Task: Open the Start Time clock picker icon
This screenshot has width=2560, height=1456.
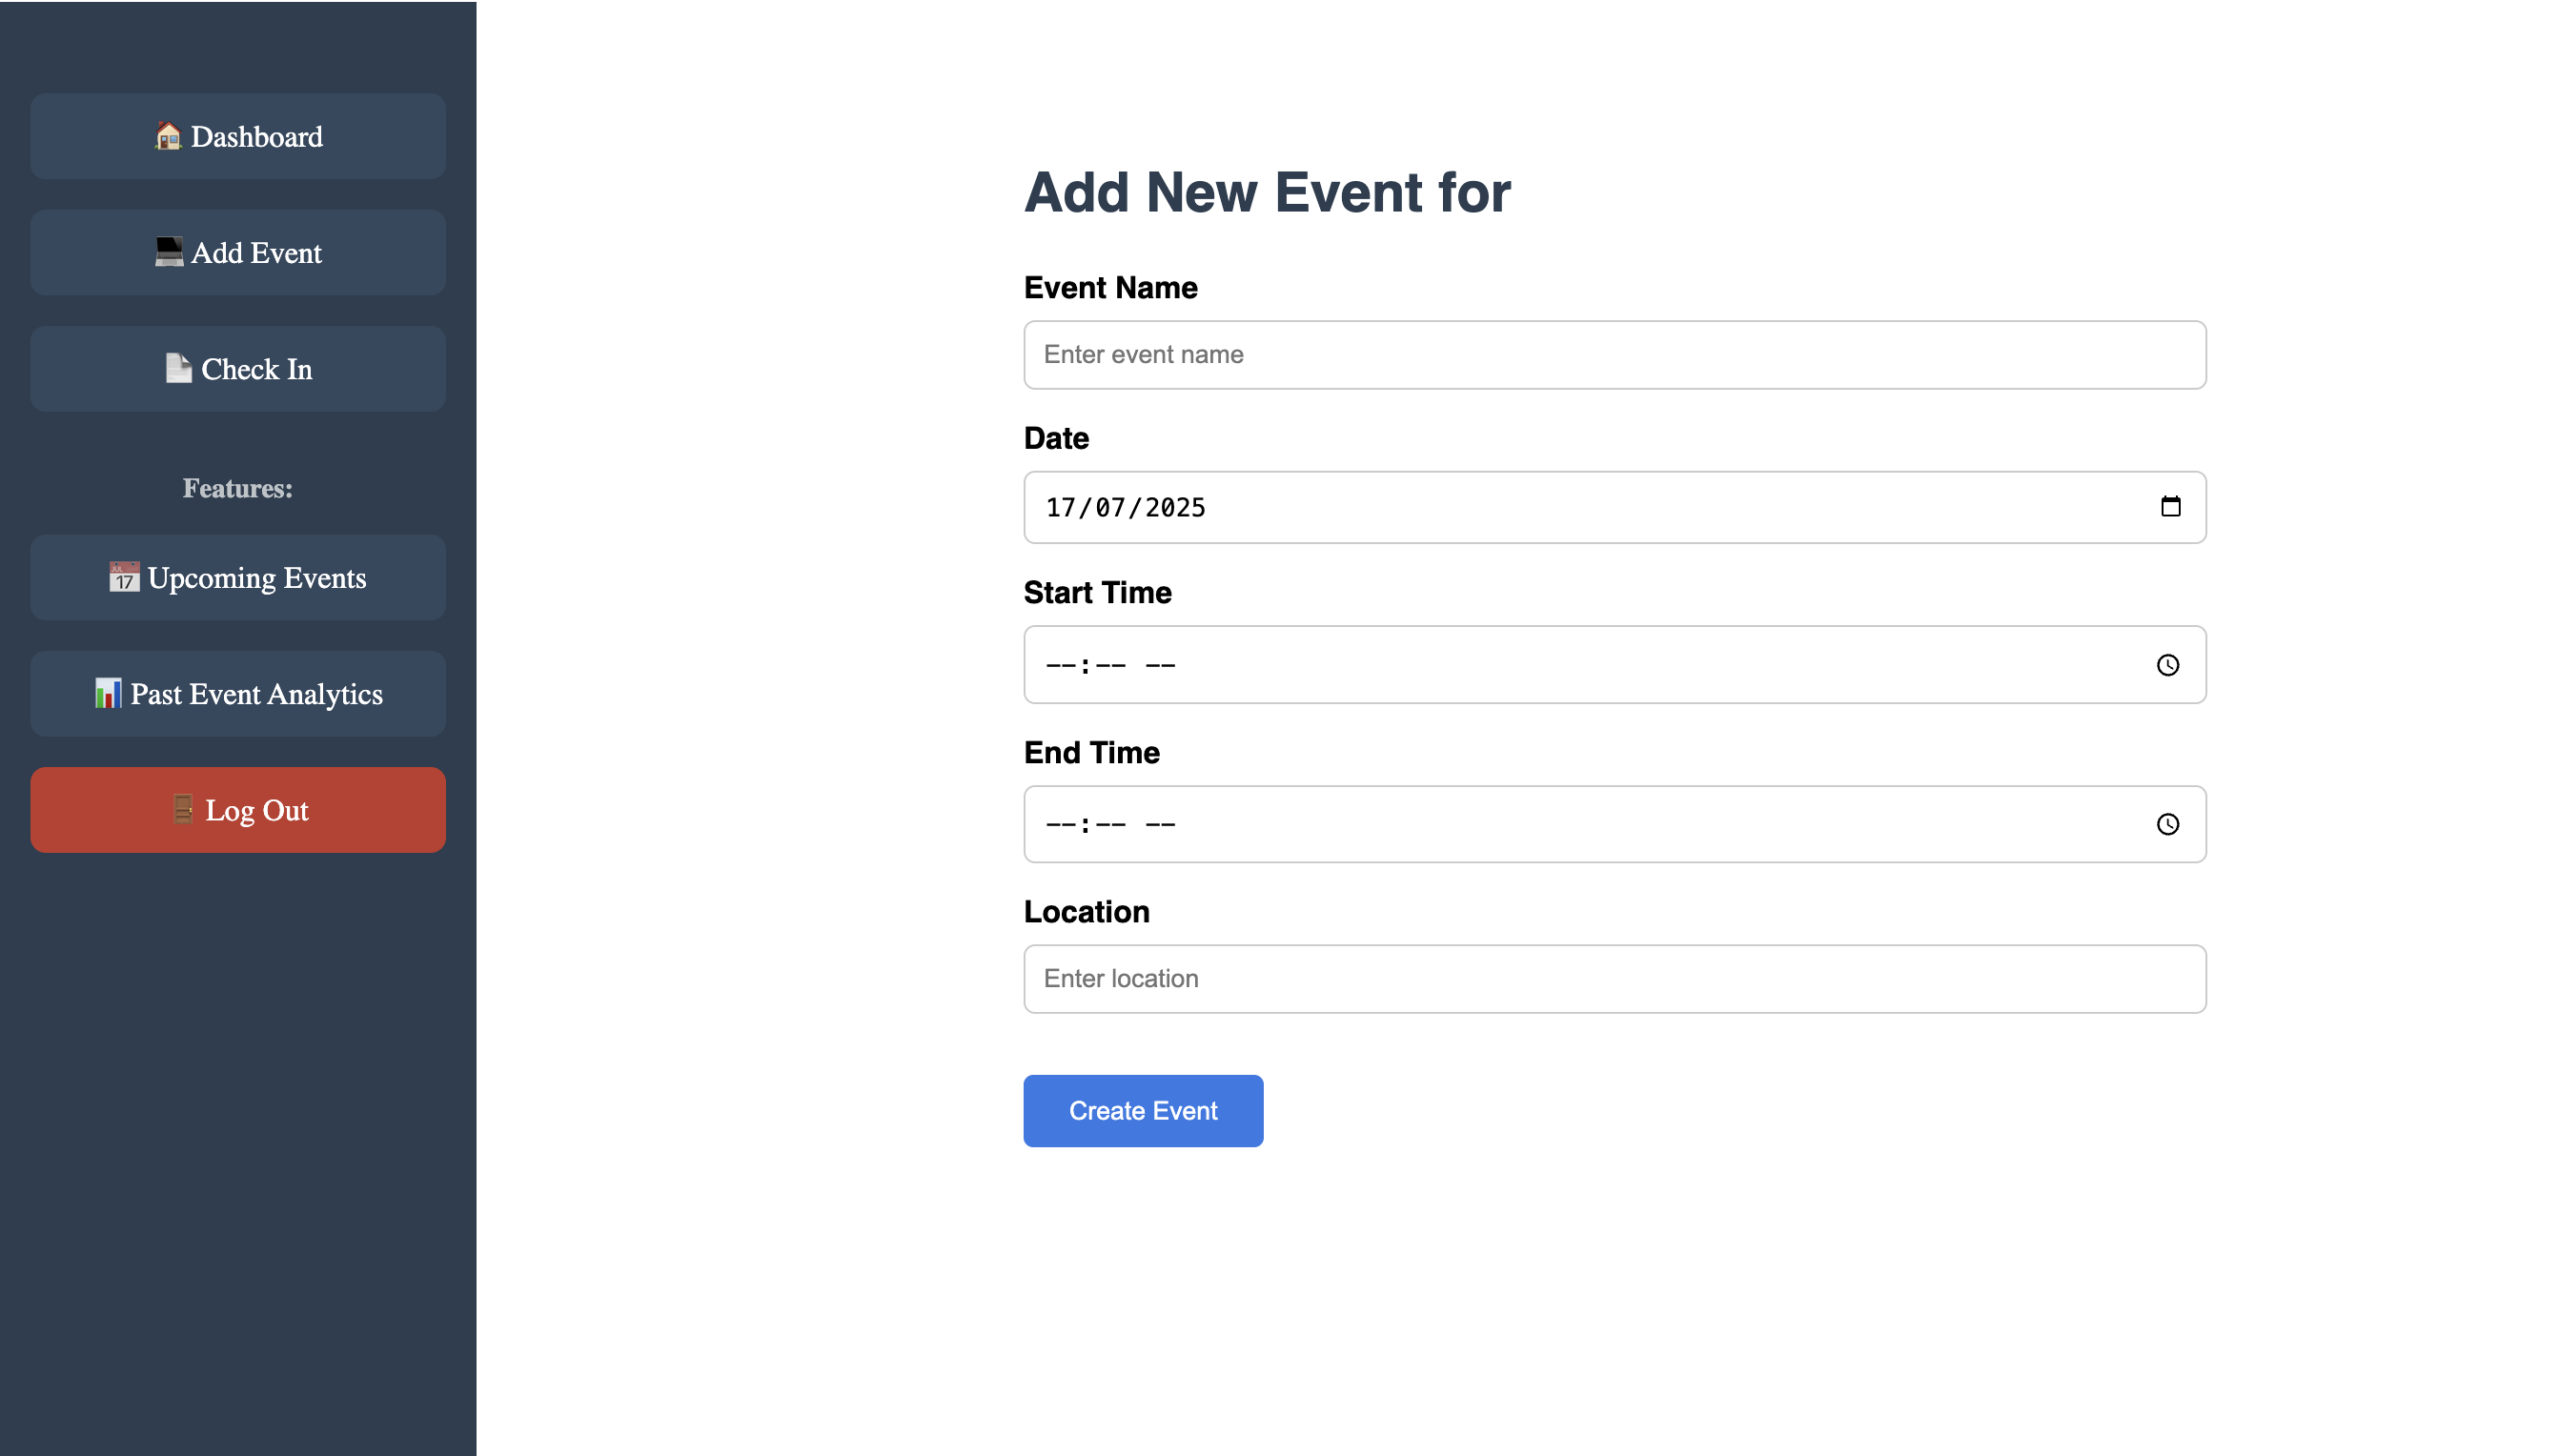Action: [x=2167, y=665]
